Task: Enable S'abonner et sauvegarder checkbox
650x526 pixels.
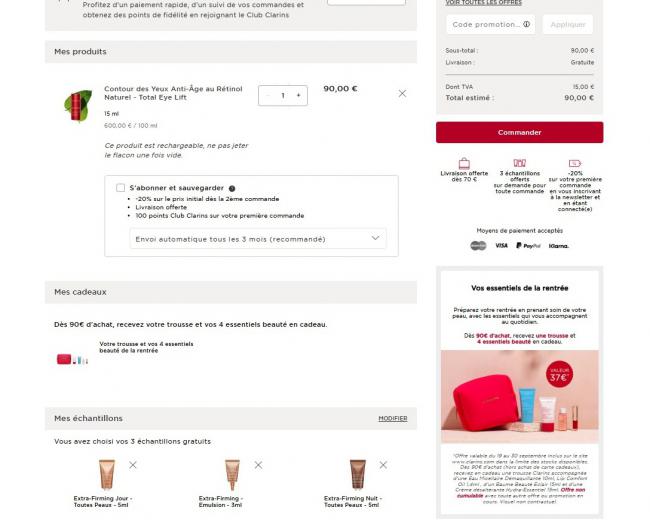Action: (121, 188)
